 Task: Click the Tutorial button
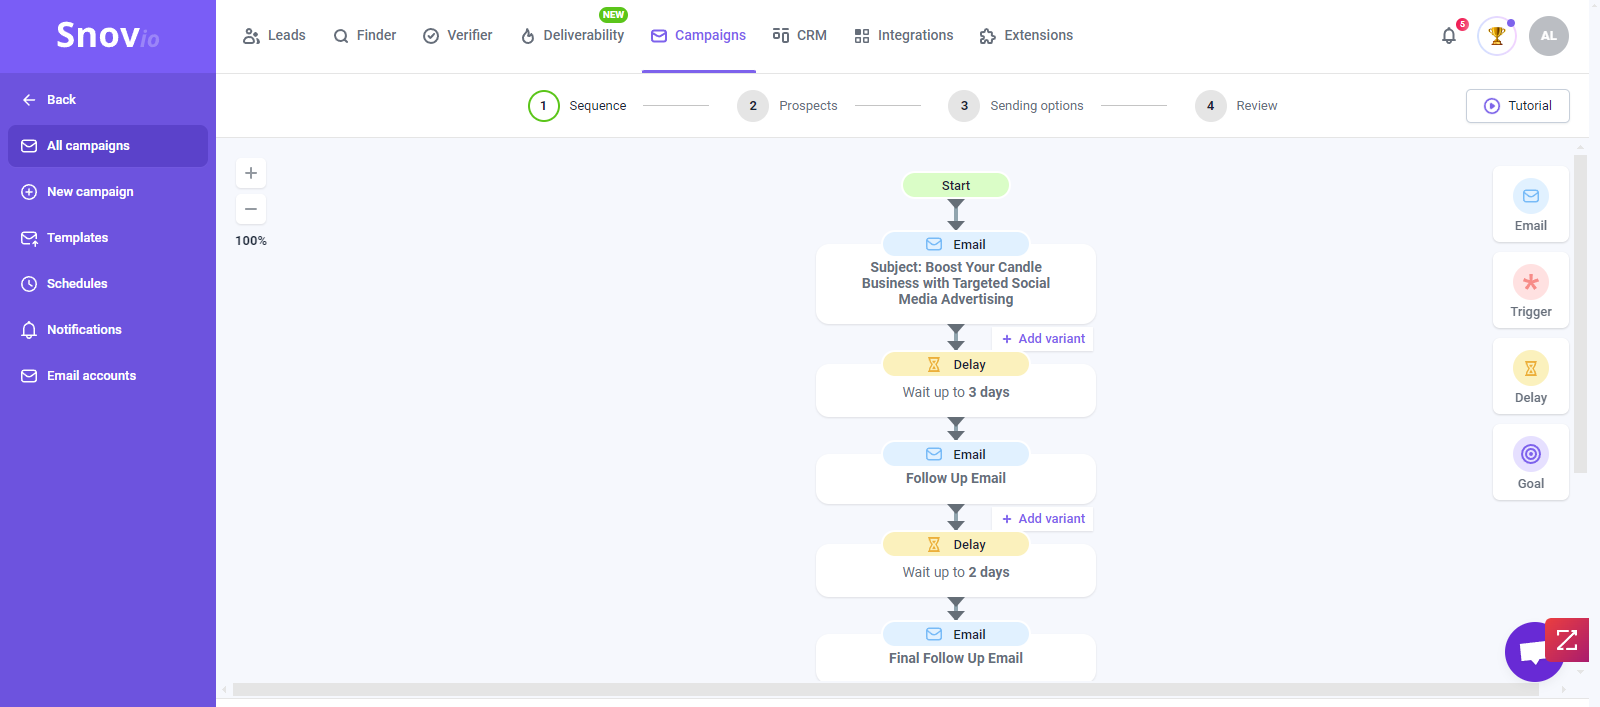pos(1517,106)
